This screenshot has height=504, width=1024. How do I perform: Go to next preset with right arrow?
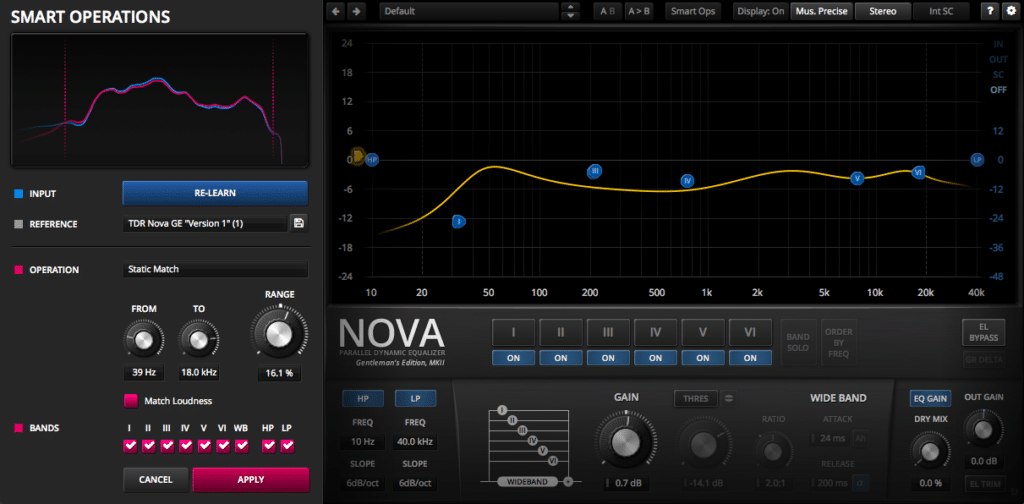point(356,11)
